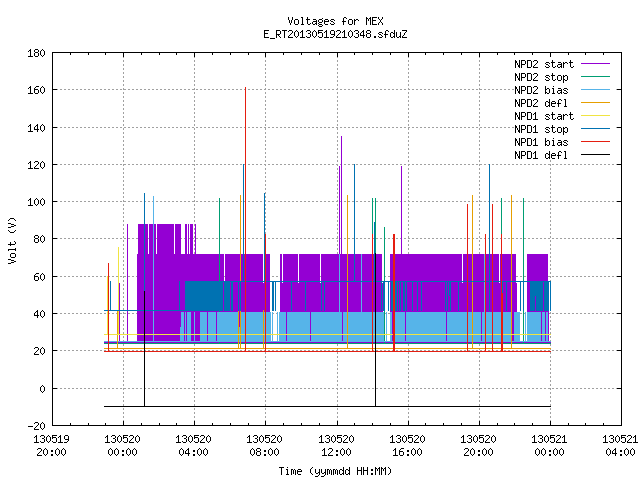Screen dimensions: 640x480
Task: Click the 180 y-axis tick label
Action: tap(36, 53)
